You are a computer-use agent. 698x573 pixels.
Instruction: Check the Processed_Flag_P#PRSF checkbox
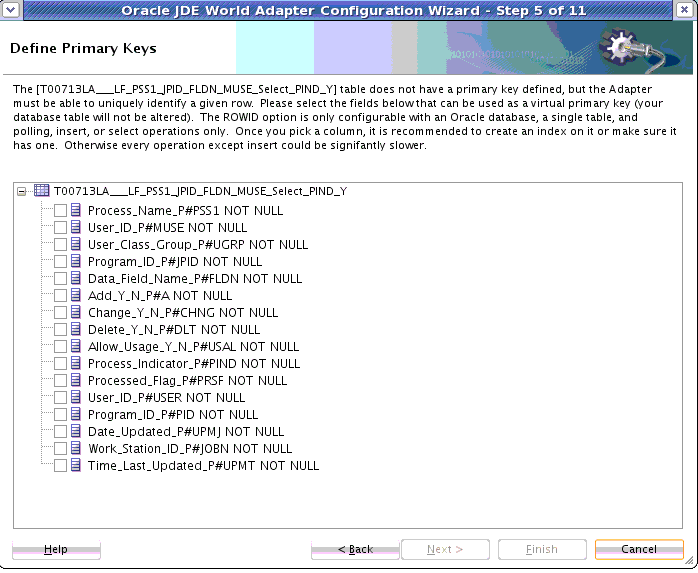tap(61, 381)
